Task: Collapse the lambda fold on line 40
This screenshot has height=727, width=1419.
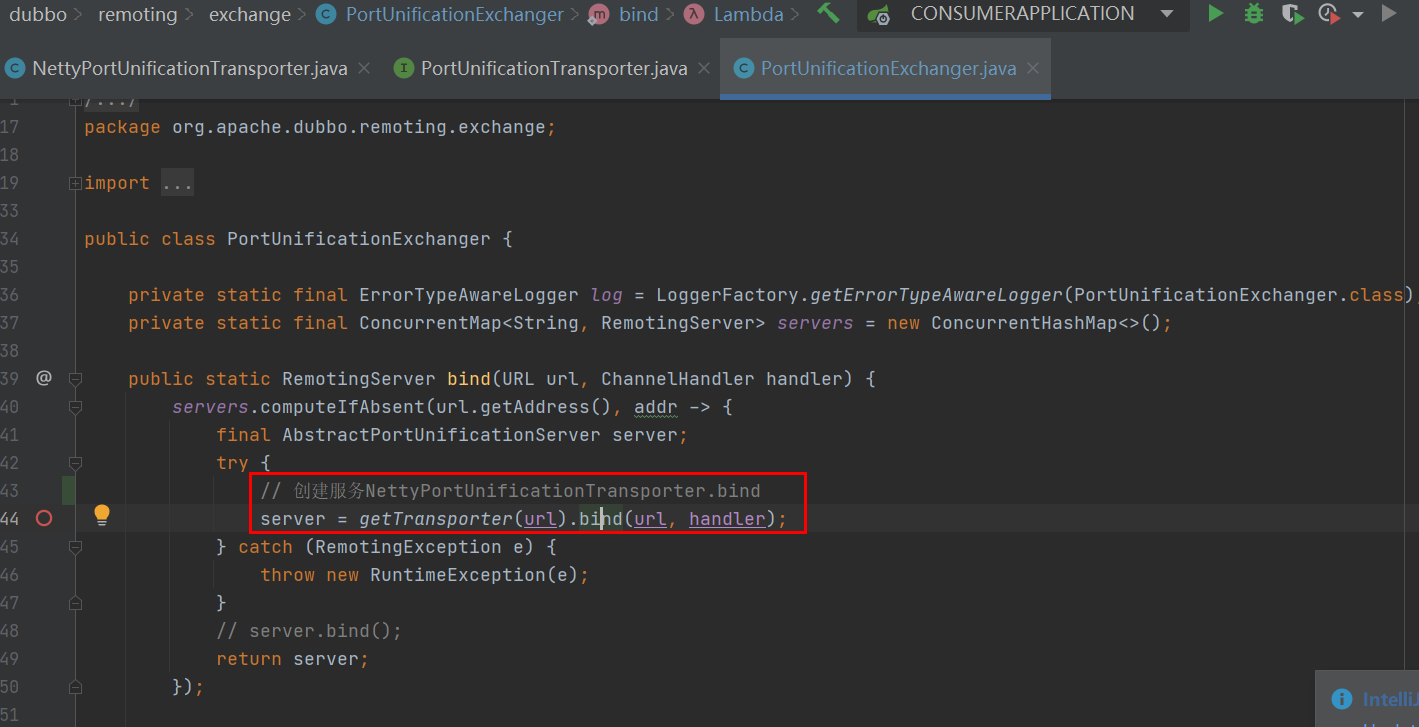Action: coord(75,407)
